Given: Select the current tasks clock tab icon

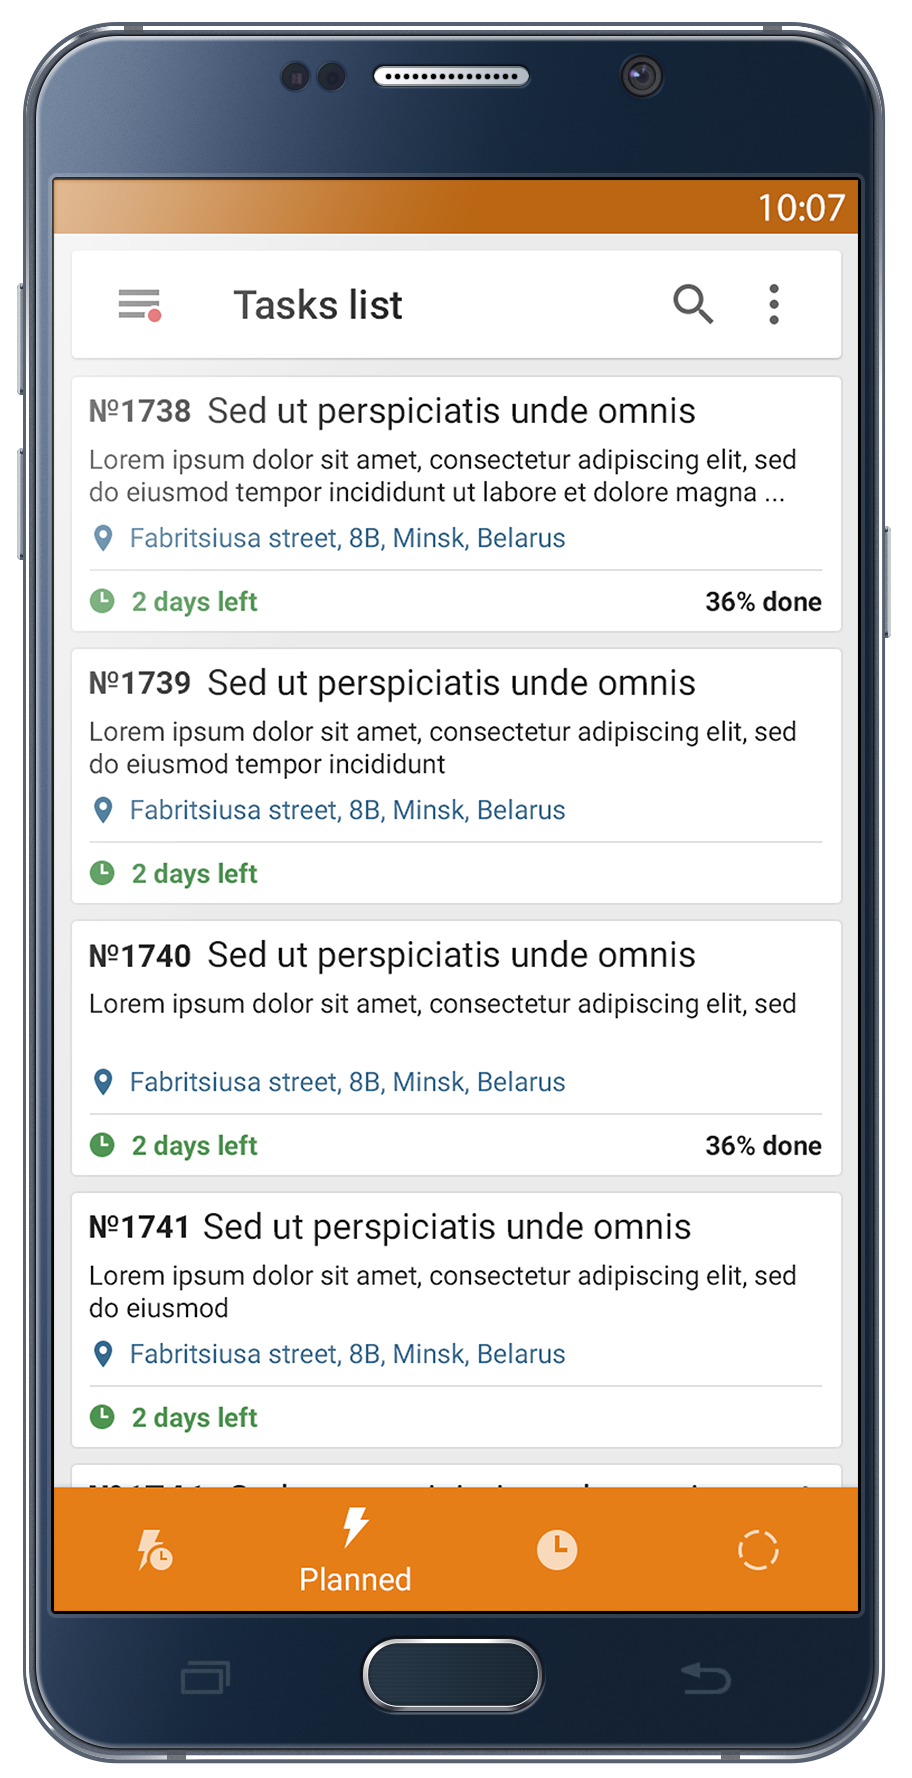Looking at the screenshot, I should point(557,1549).
